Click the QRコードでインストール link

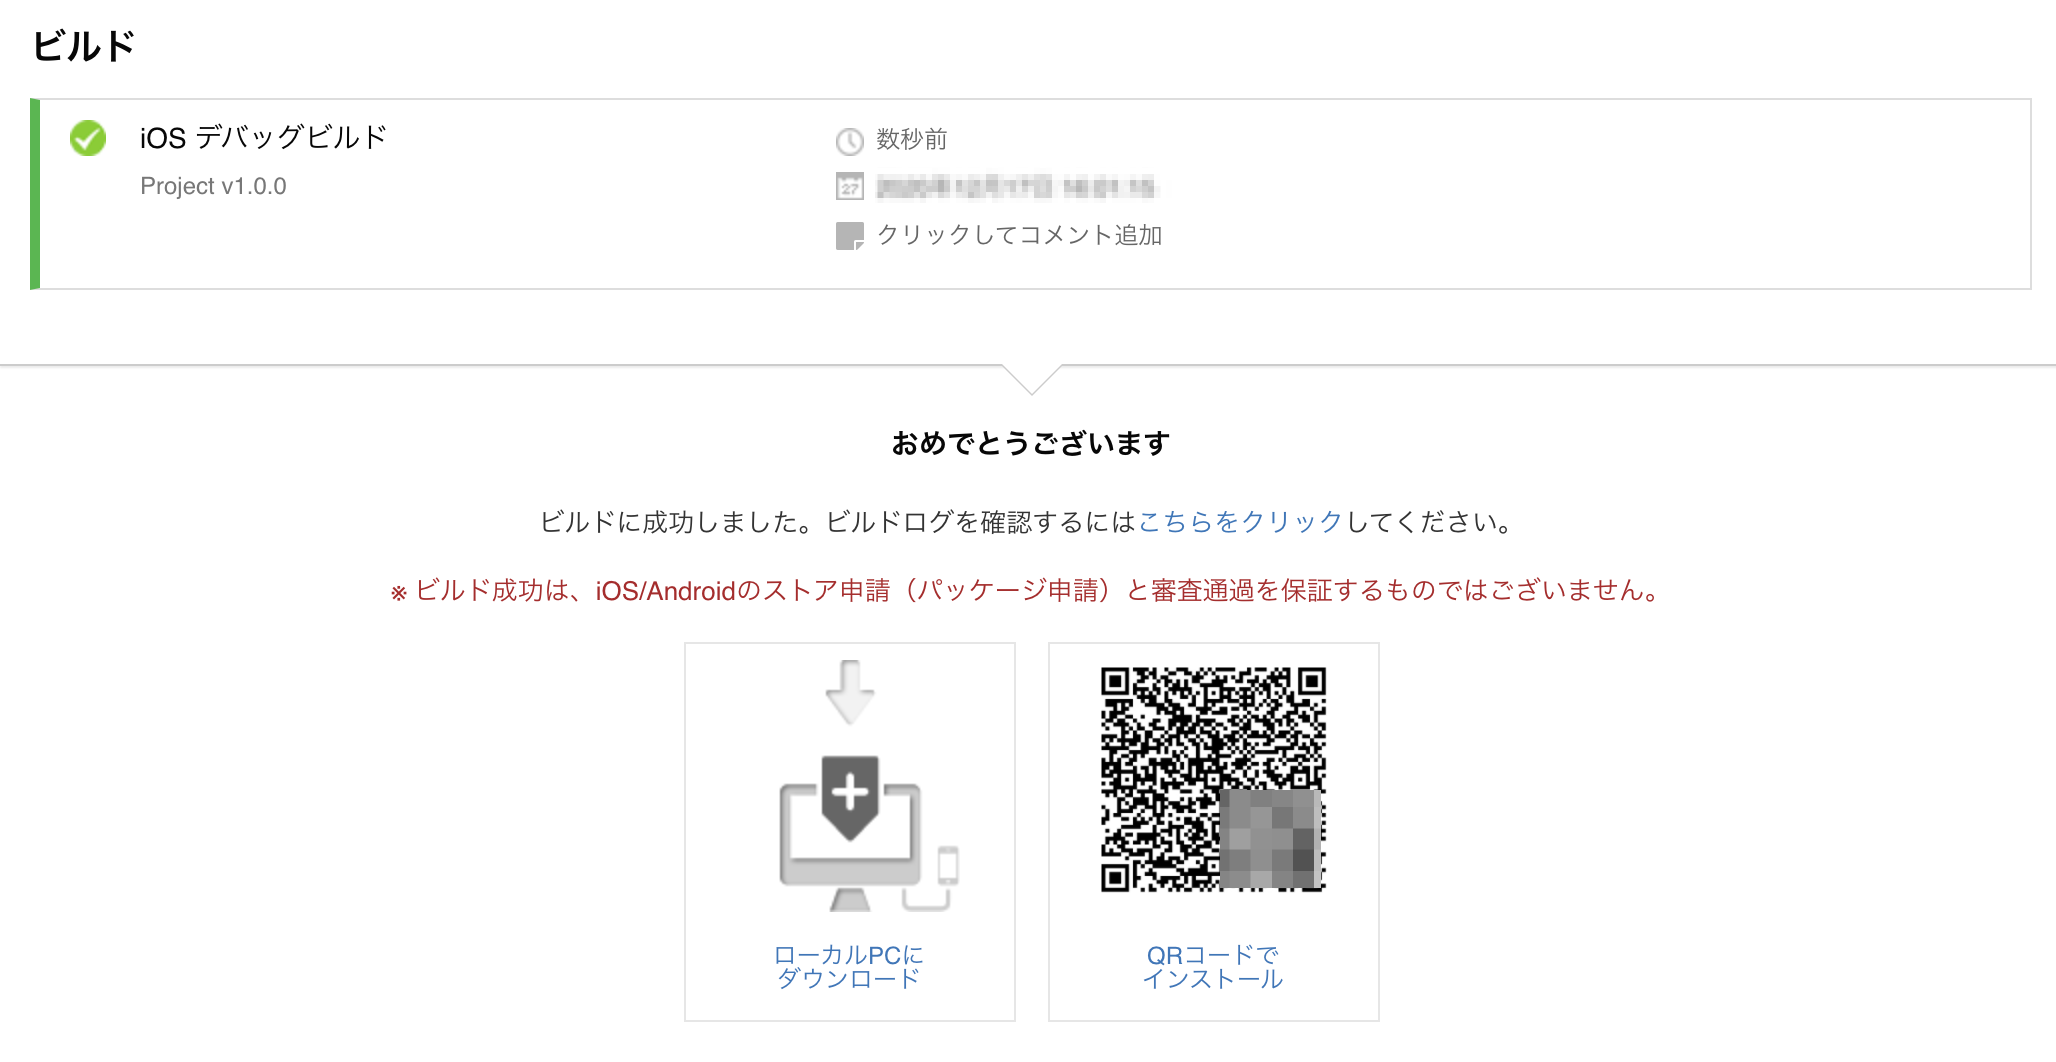[1213, 967]
